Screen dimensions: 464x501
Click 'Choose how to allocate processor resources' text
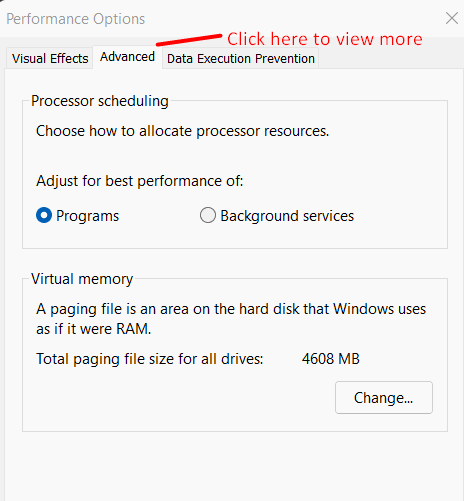[182, 131]
